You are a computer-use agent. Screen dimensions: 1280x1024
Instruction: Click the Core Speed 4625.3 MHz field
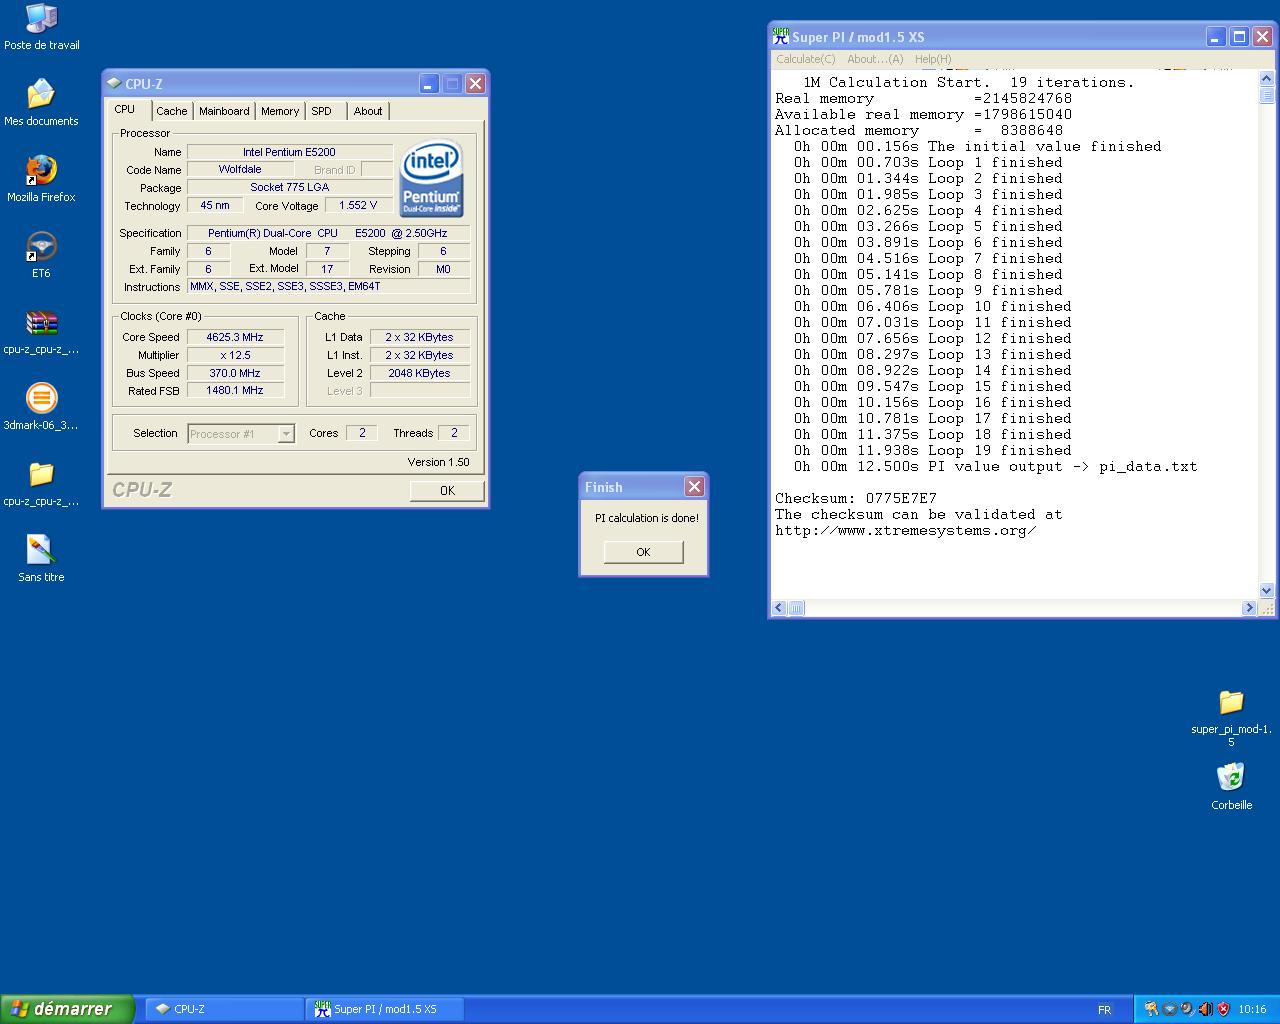(235, 337)
